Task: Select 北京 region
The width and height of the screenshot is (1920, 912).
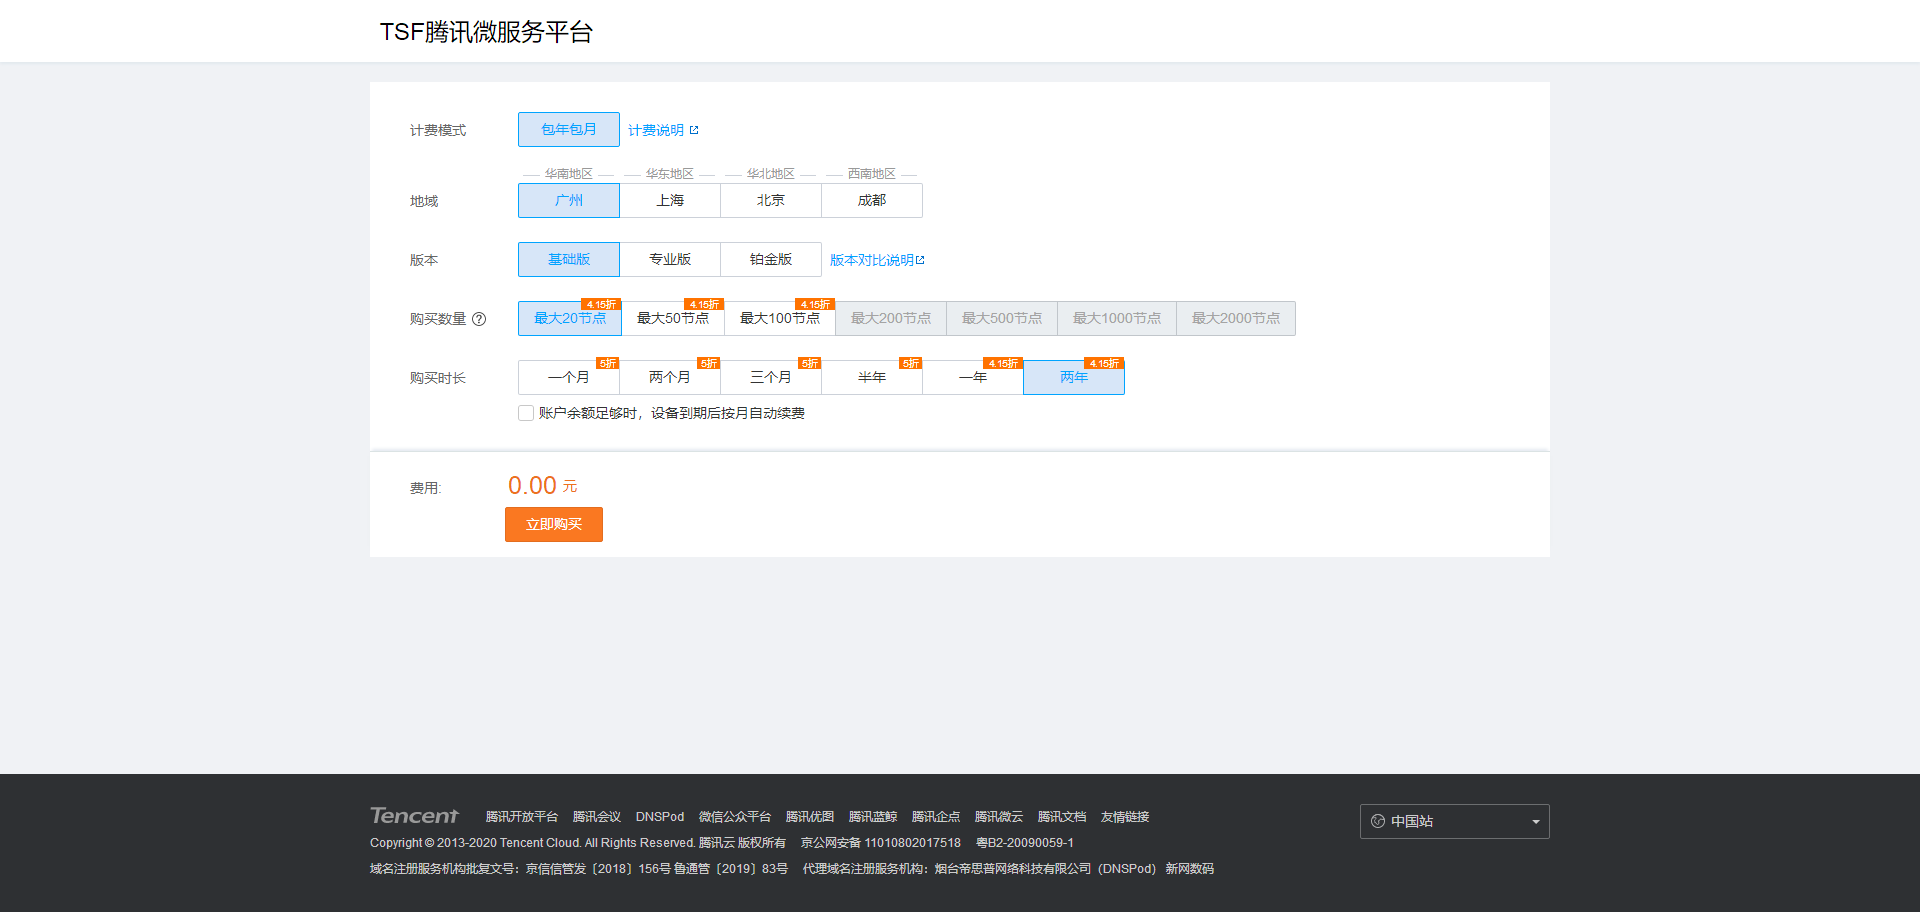Action: coord(770,201)
